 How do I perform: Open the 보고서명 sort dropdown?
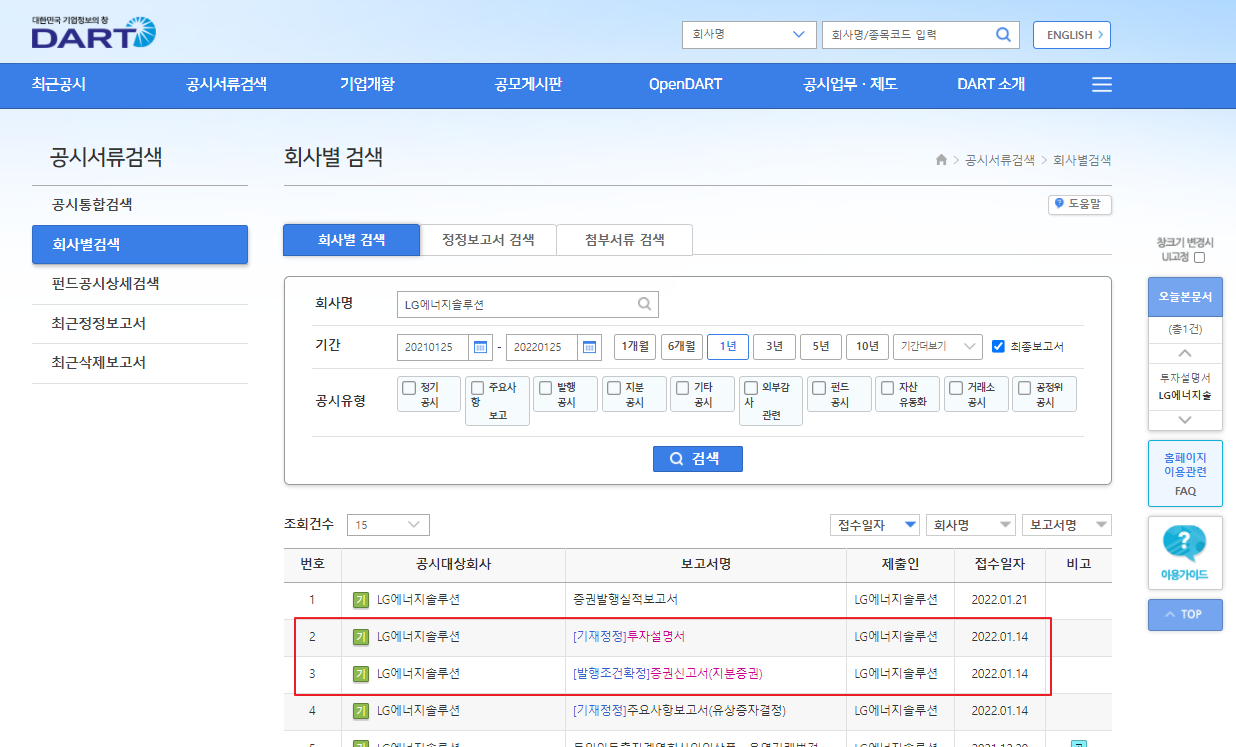[1067, 525]
